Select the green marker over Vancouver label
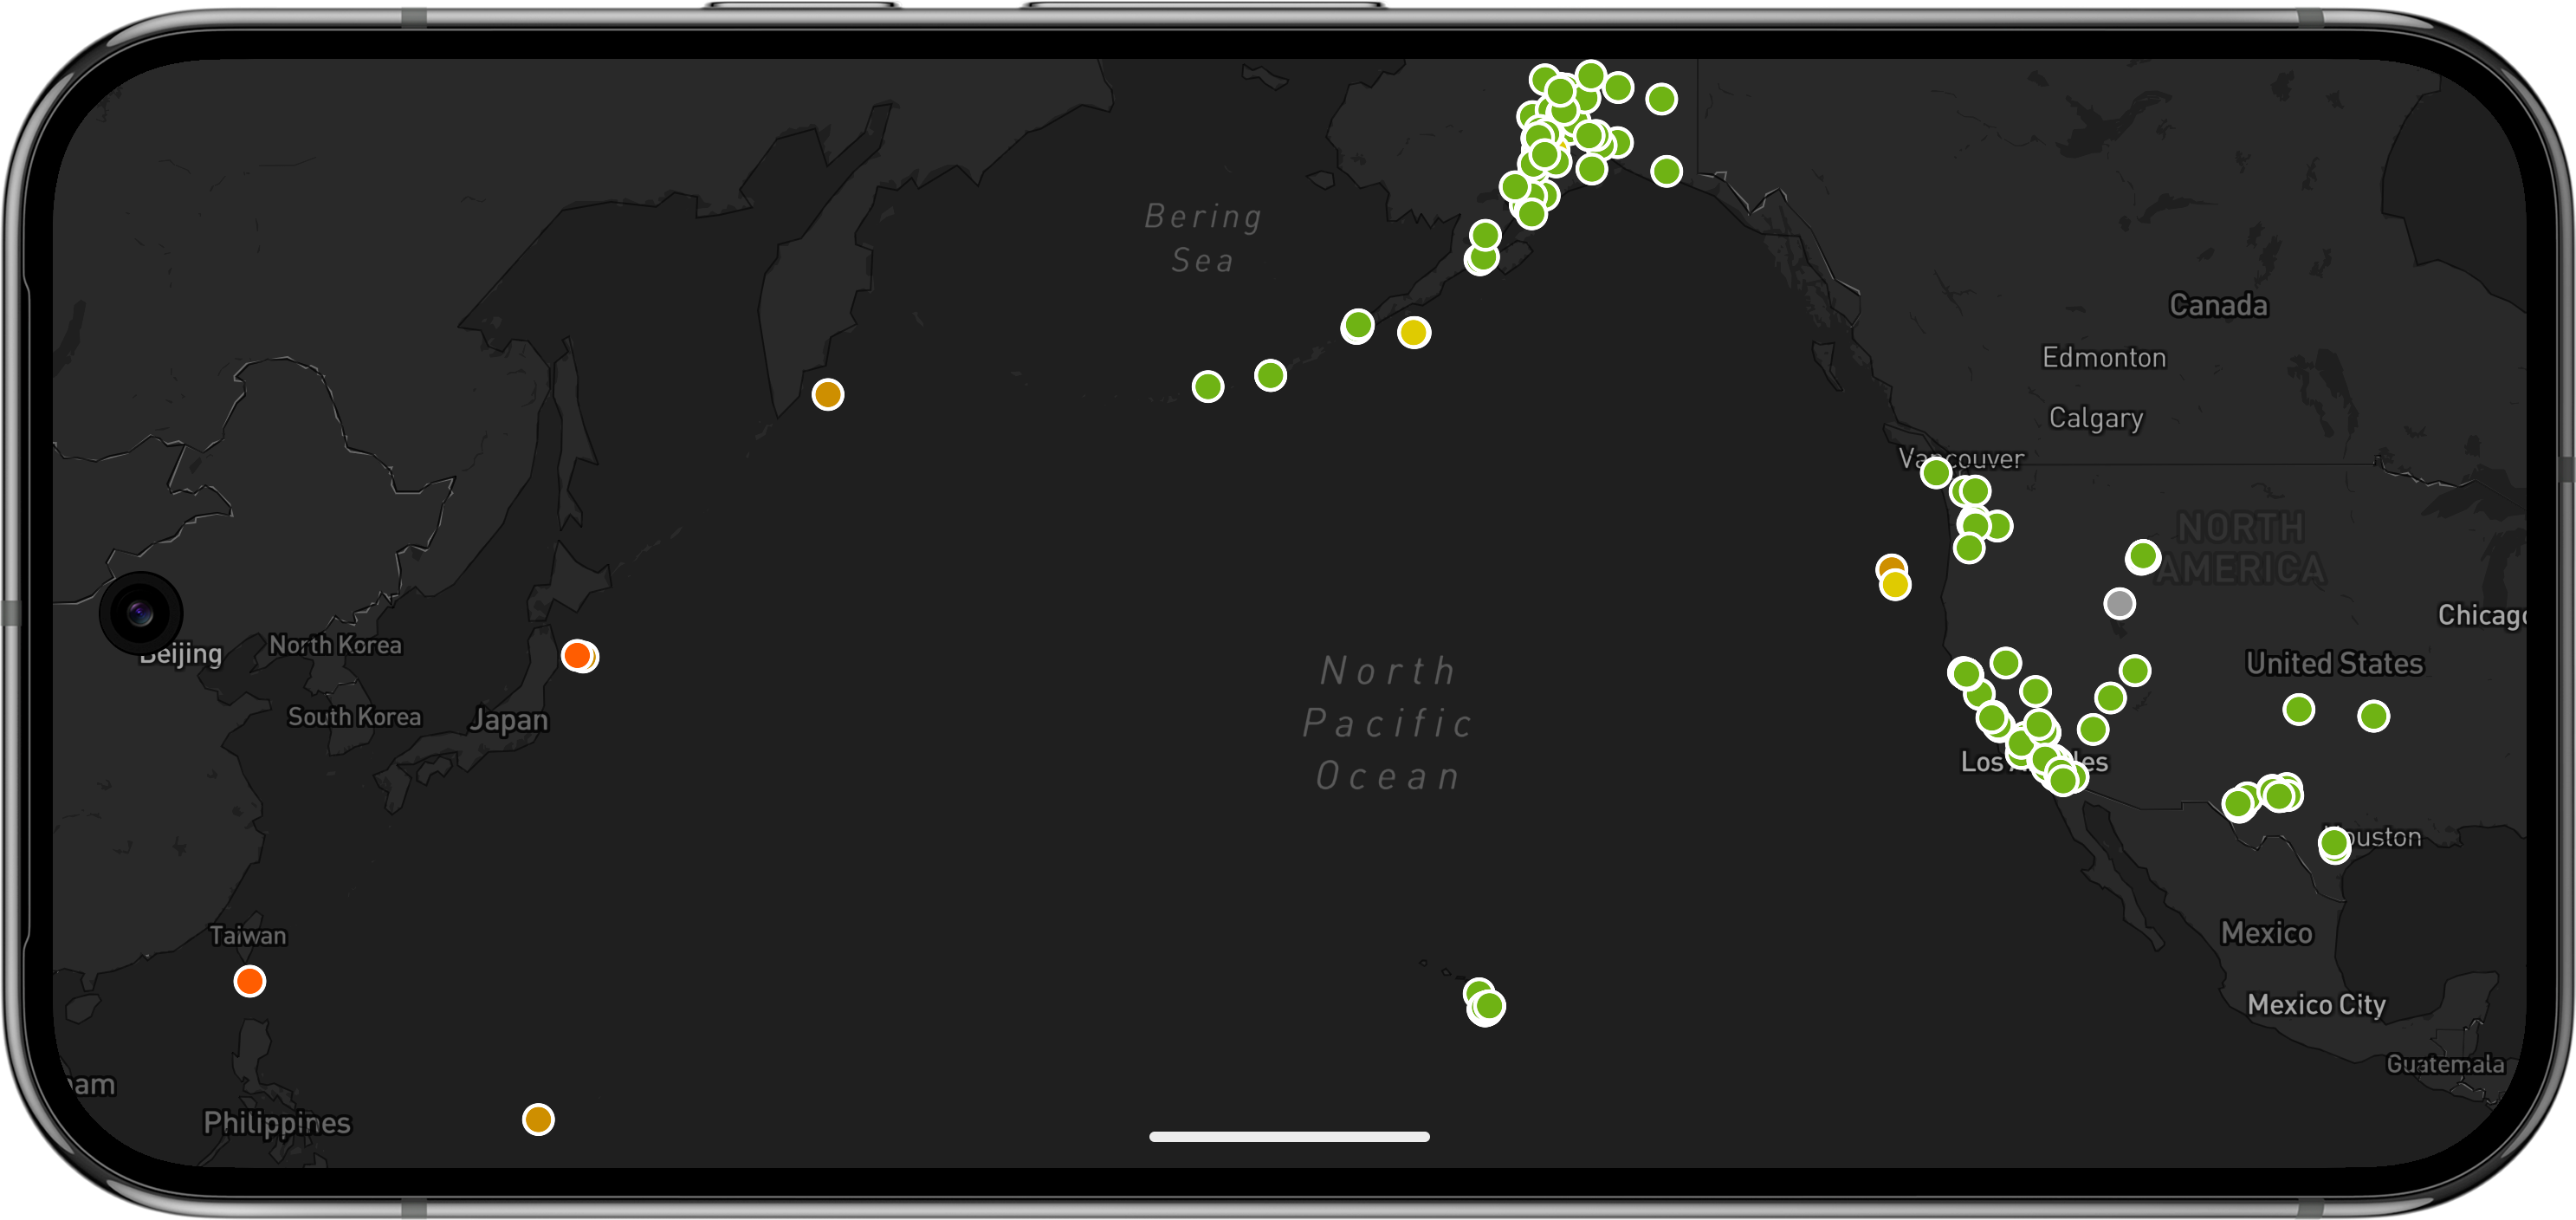This screenshot has width=2576, height=1220. click(x=1936, y=472)
